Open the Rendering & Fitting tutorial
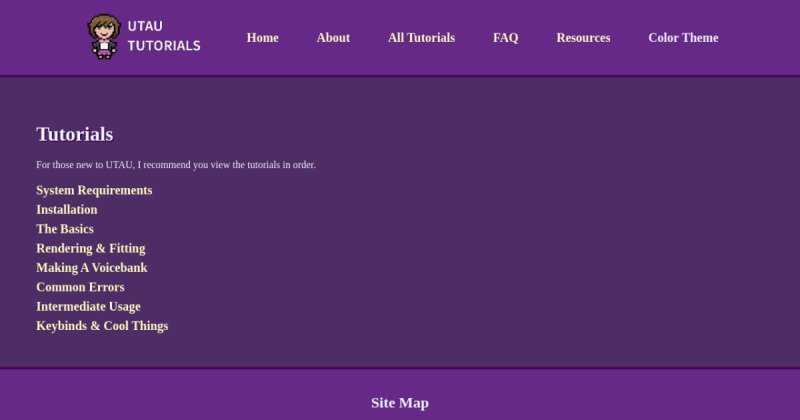The width and height of the screenshot is (800, 420). (x=91, y=249)
